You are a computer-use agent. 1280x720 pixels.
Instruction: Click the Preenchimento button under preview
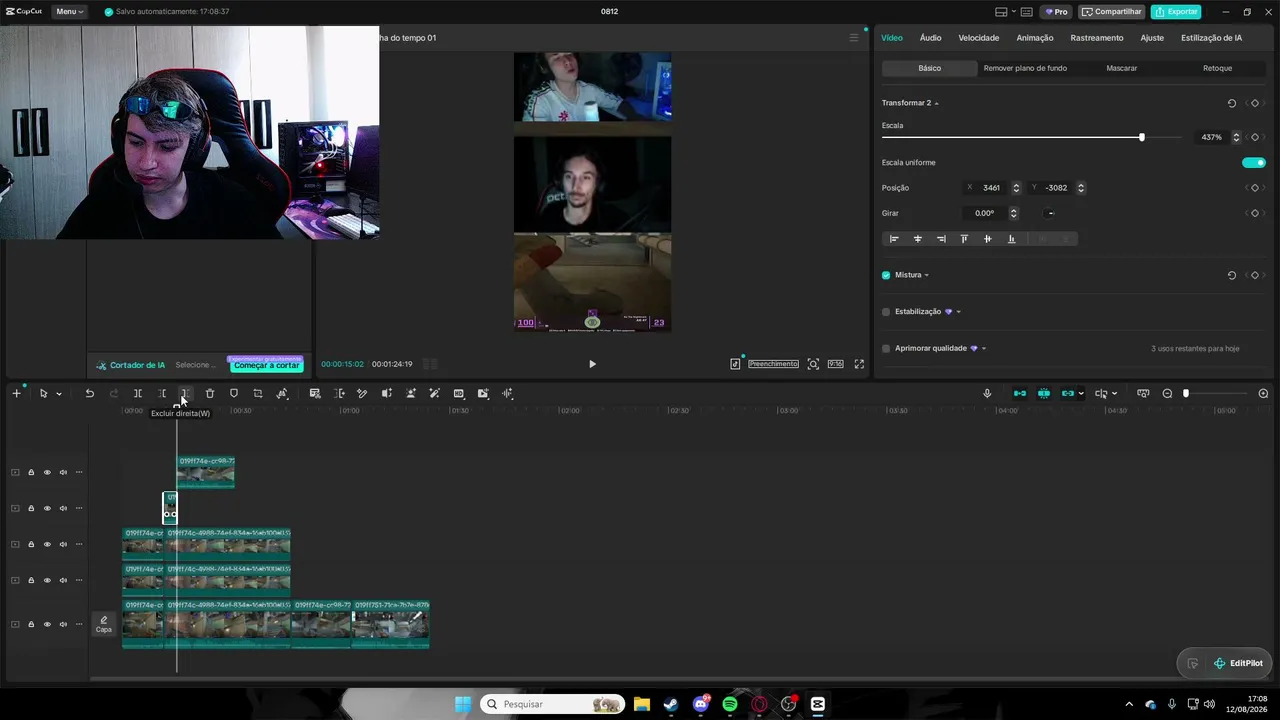pyautogui.click(x=774, y=364)
